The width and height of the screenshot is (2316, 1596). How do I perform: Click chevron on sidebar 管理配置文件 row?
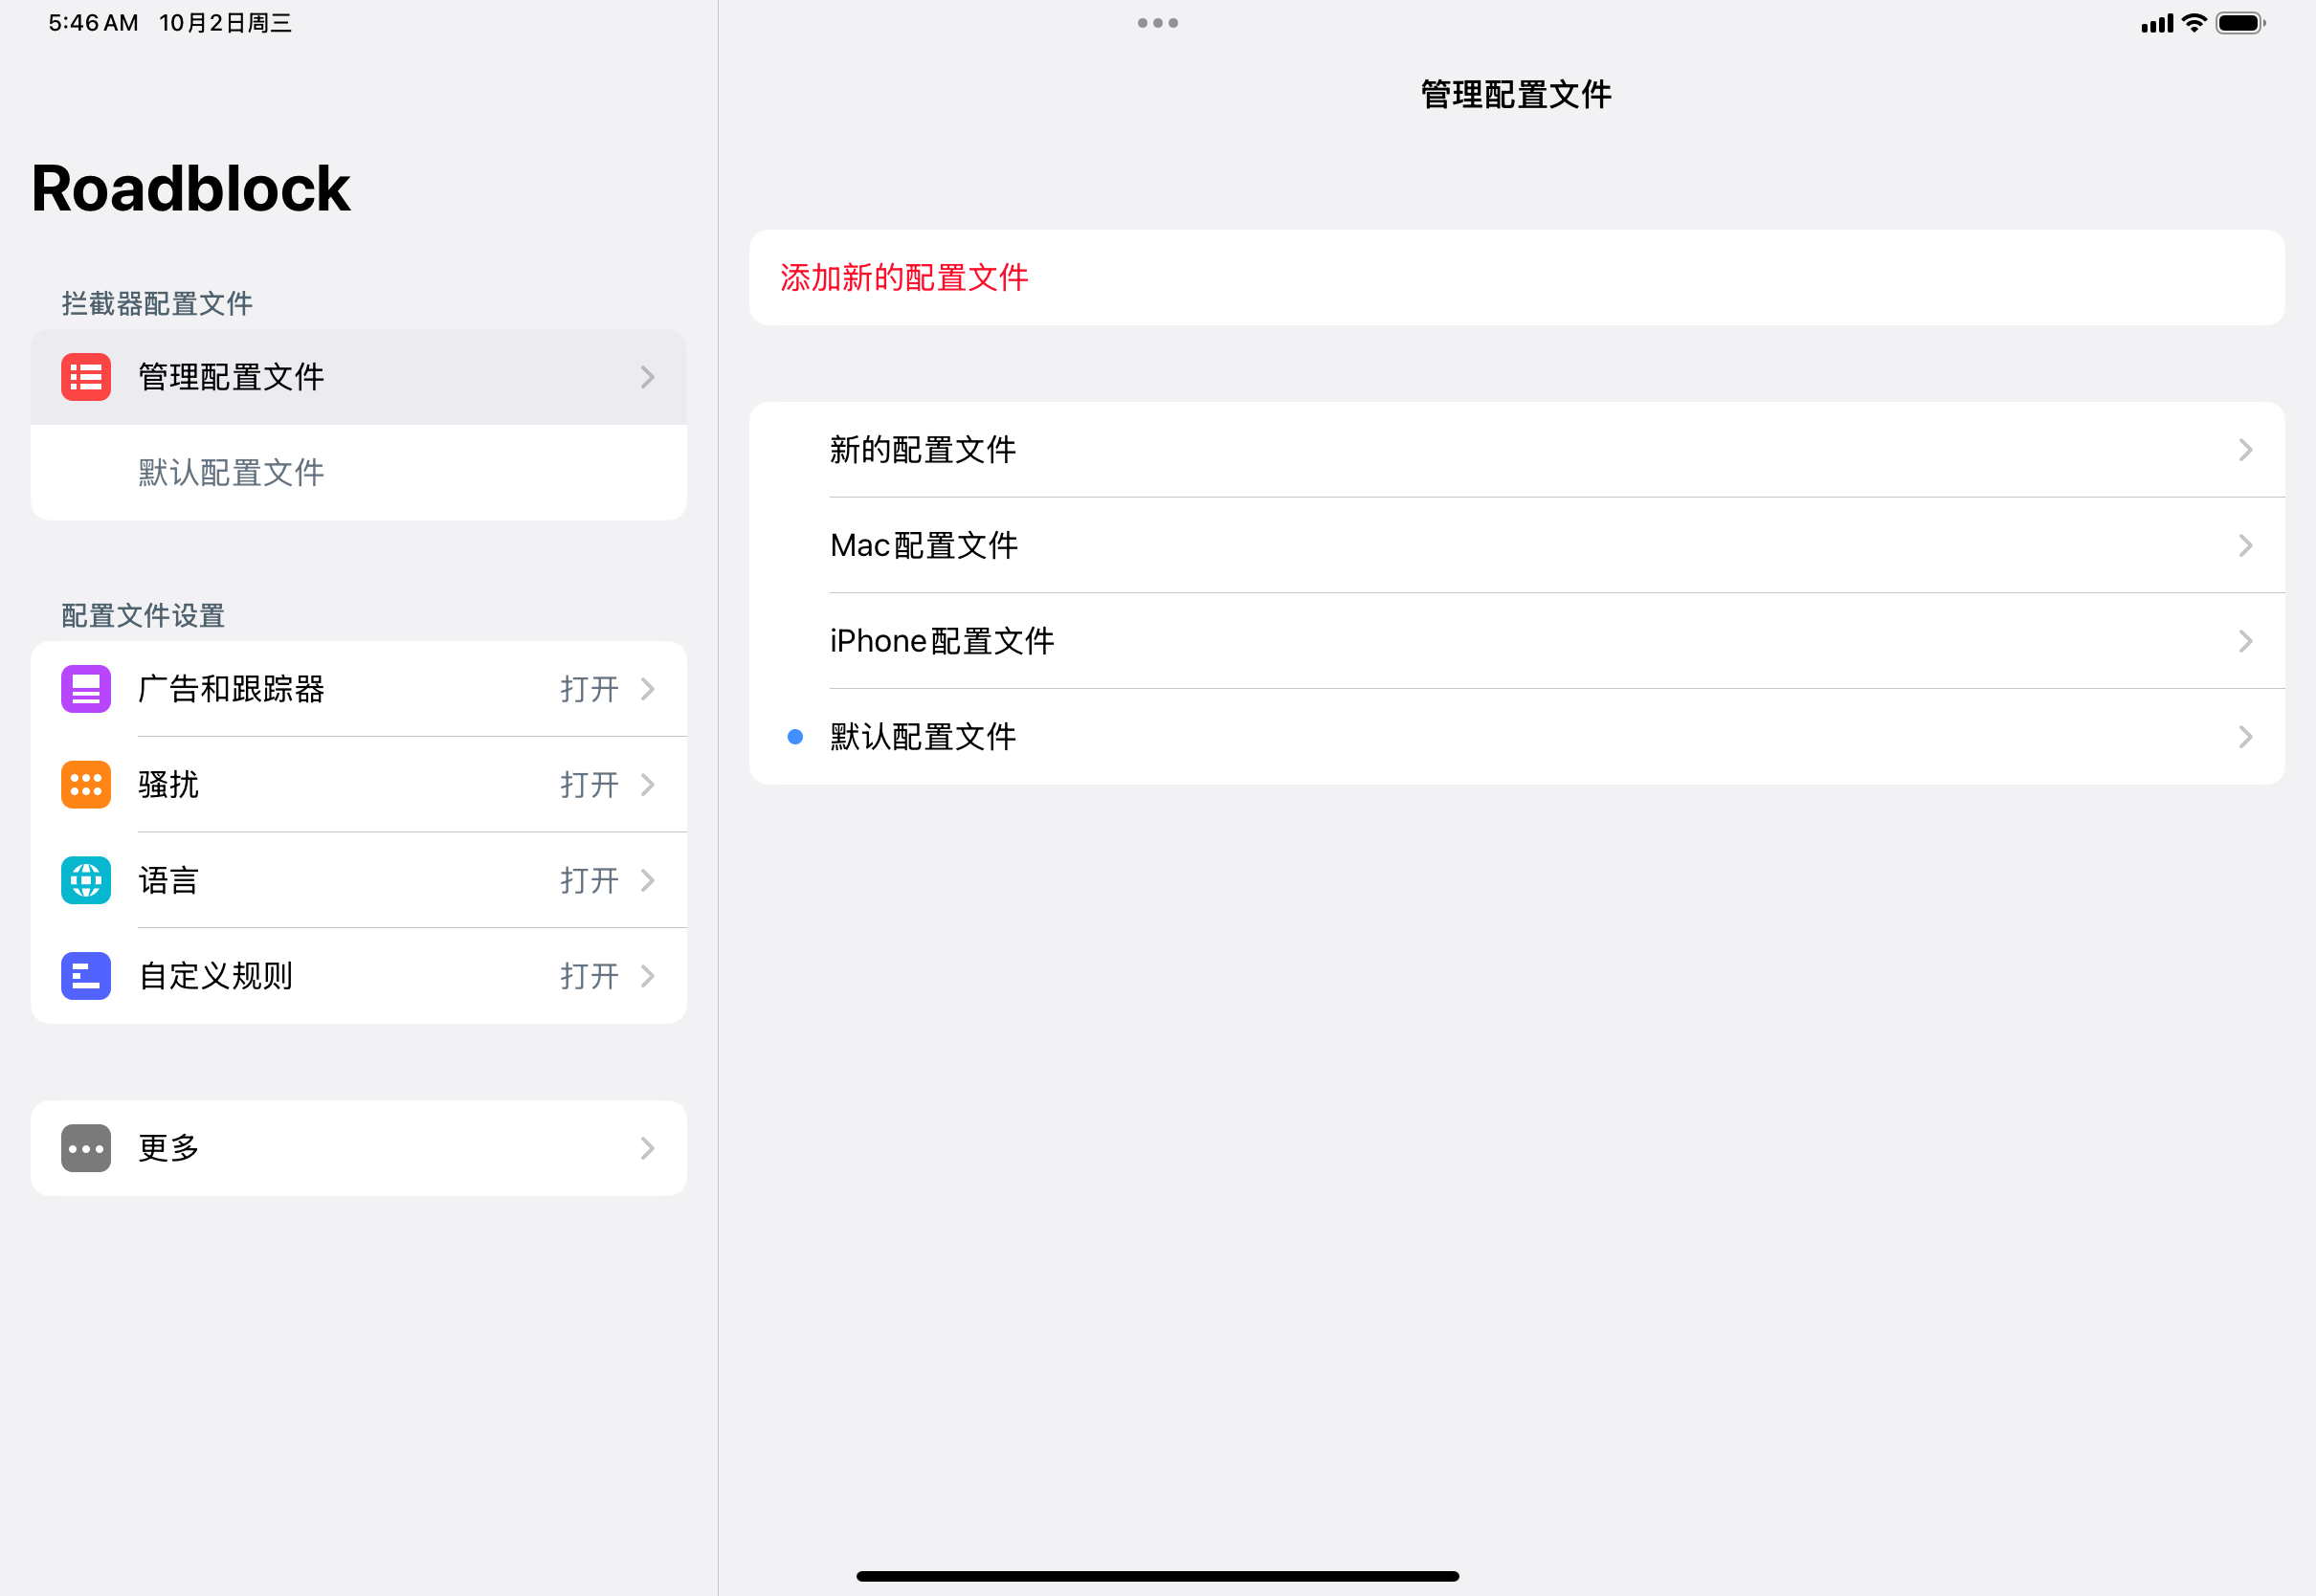click(x=647, y=377)
